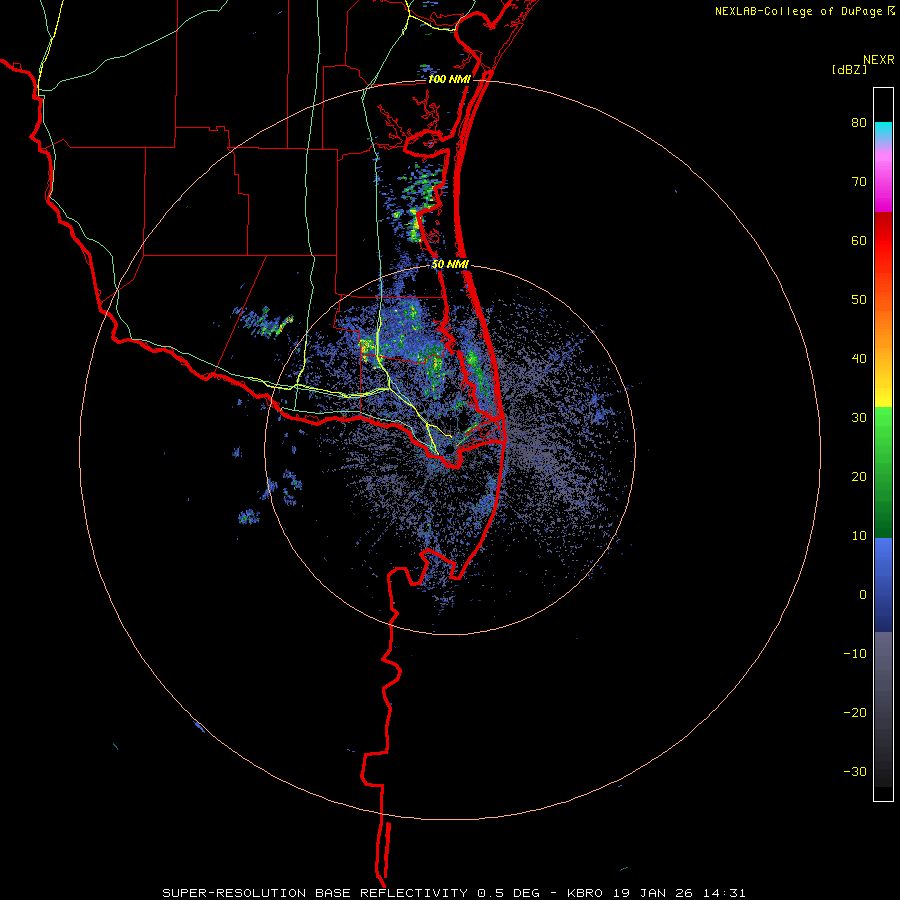900x900 pixels.
Task: Click the 80 dBZ scale value
Action: tap(859, 123)
